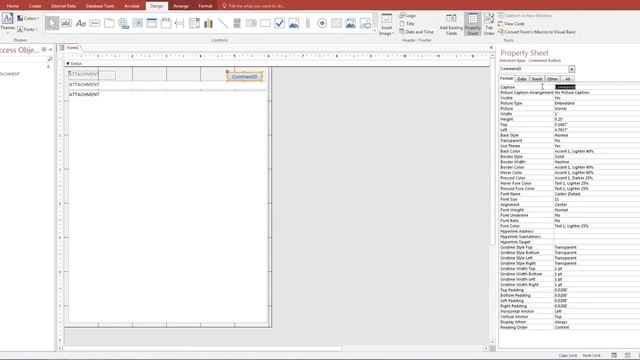The height and width of the screenshot is (360, 640).
Task: Choose the Text Box control
Action: pyautogui.click(x=66, y=23)
